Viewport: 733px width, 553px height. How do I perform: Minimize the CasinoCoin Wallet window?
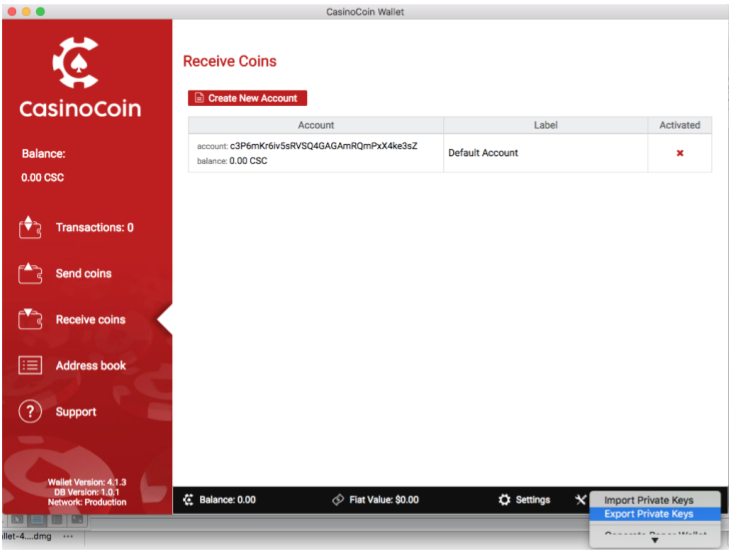tap(26, 11)
